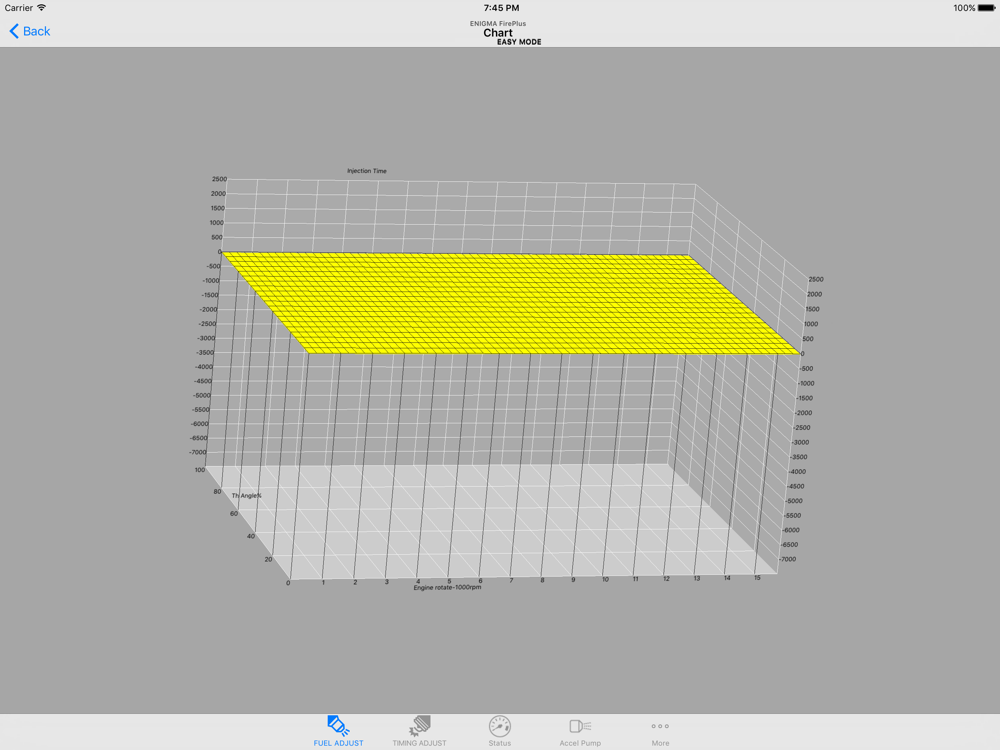Tap the battery icon in status bar

[x=987, y=8]
